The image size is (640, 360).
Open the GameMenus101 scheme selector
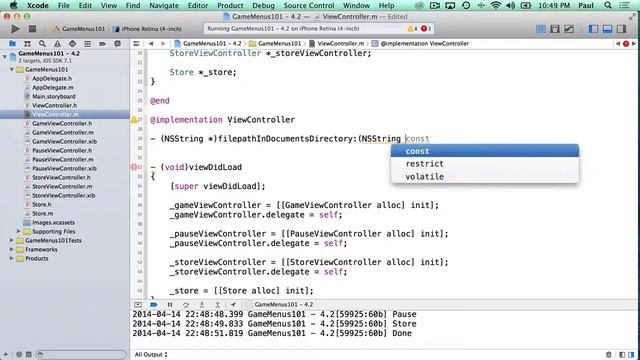point(79,29)
